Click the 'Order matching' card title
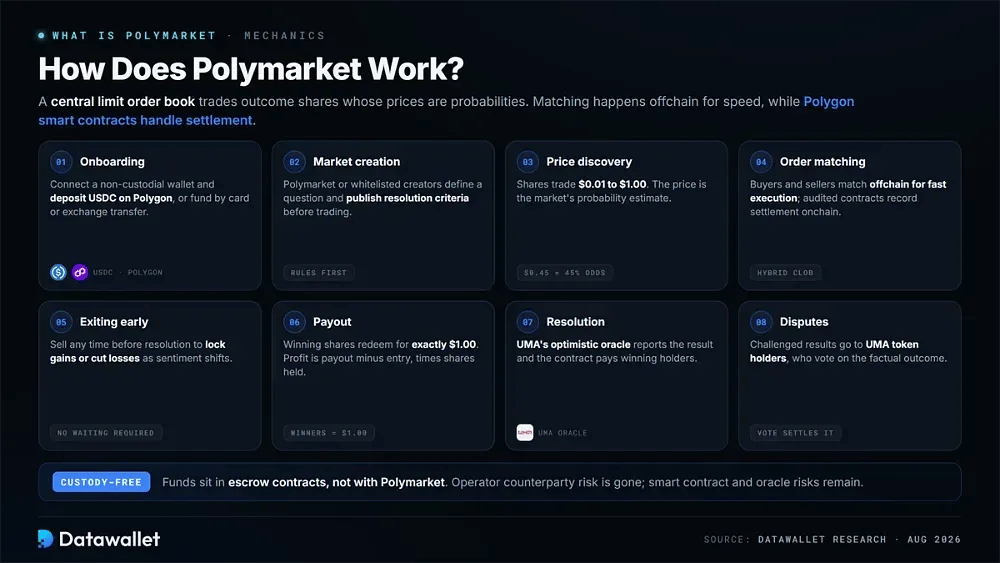The width and height of the screenshot is (1000, 563). click(x=823, y=162)
